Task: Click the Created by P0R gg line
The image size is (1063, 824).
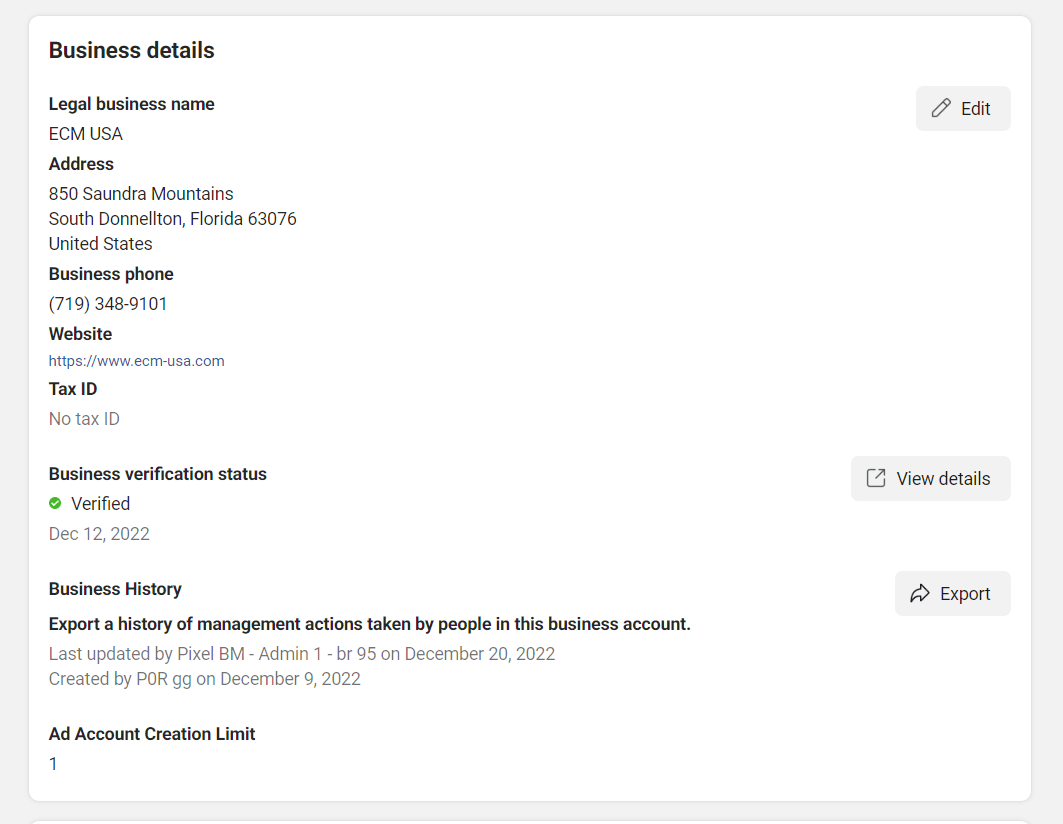Action: point(204,679)
